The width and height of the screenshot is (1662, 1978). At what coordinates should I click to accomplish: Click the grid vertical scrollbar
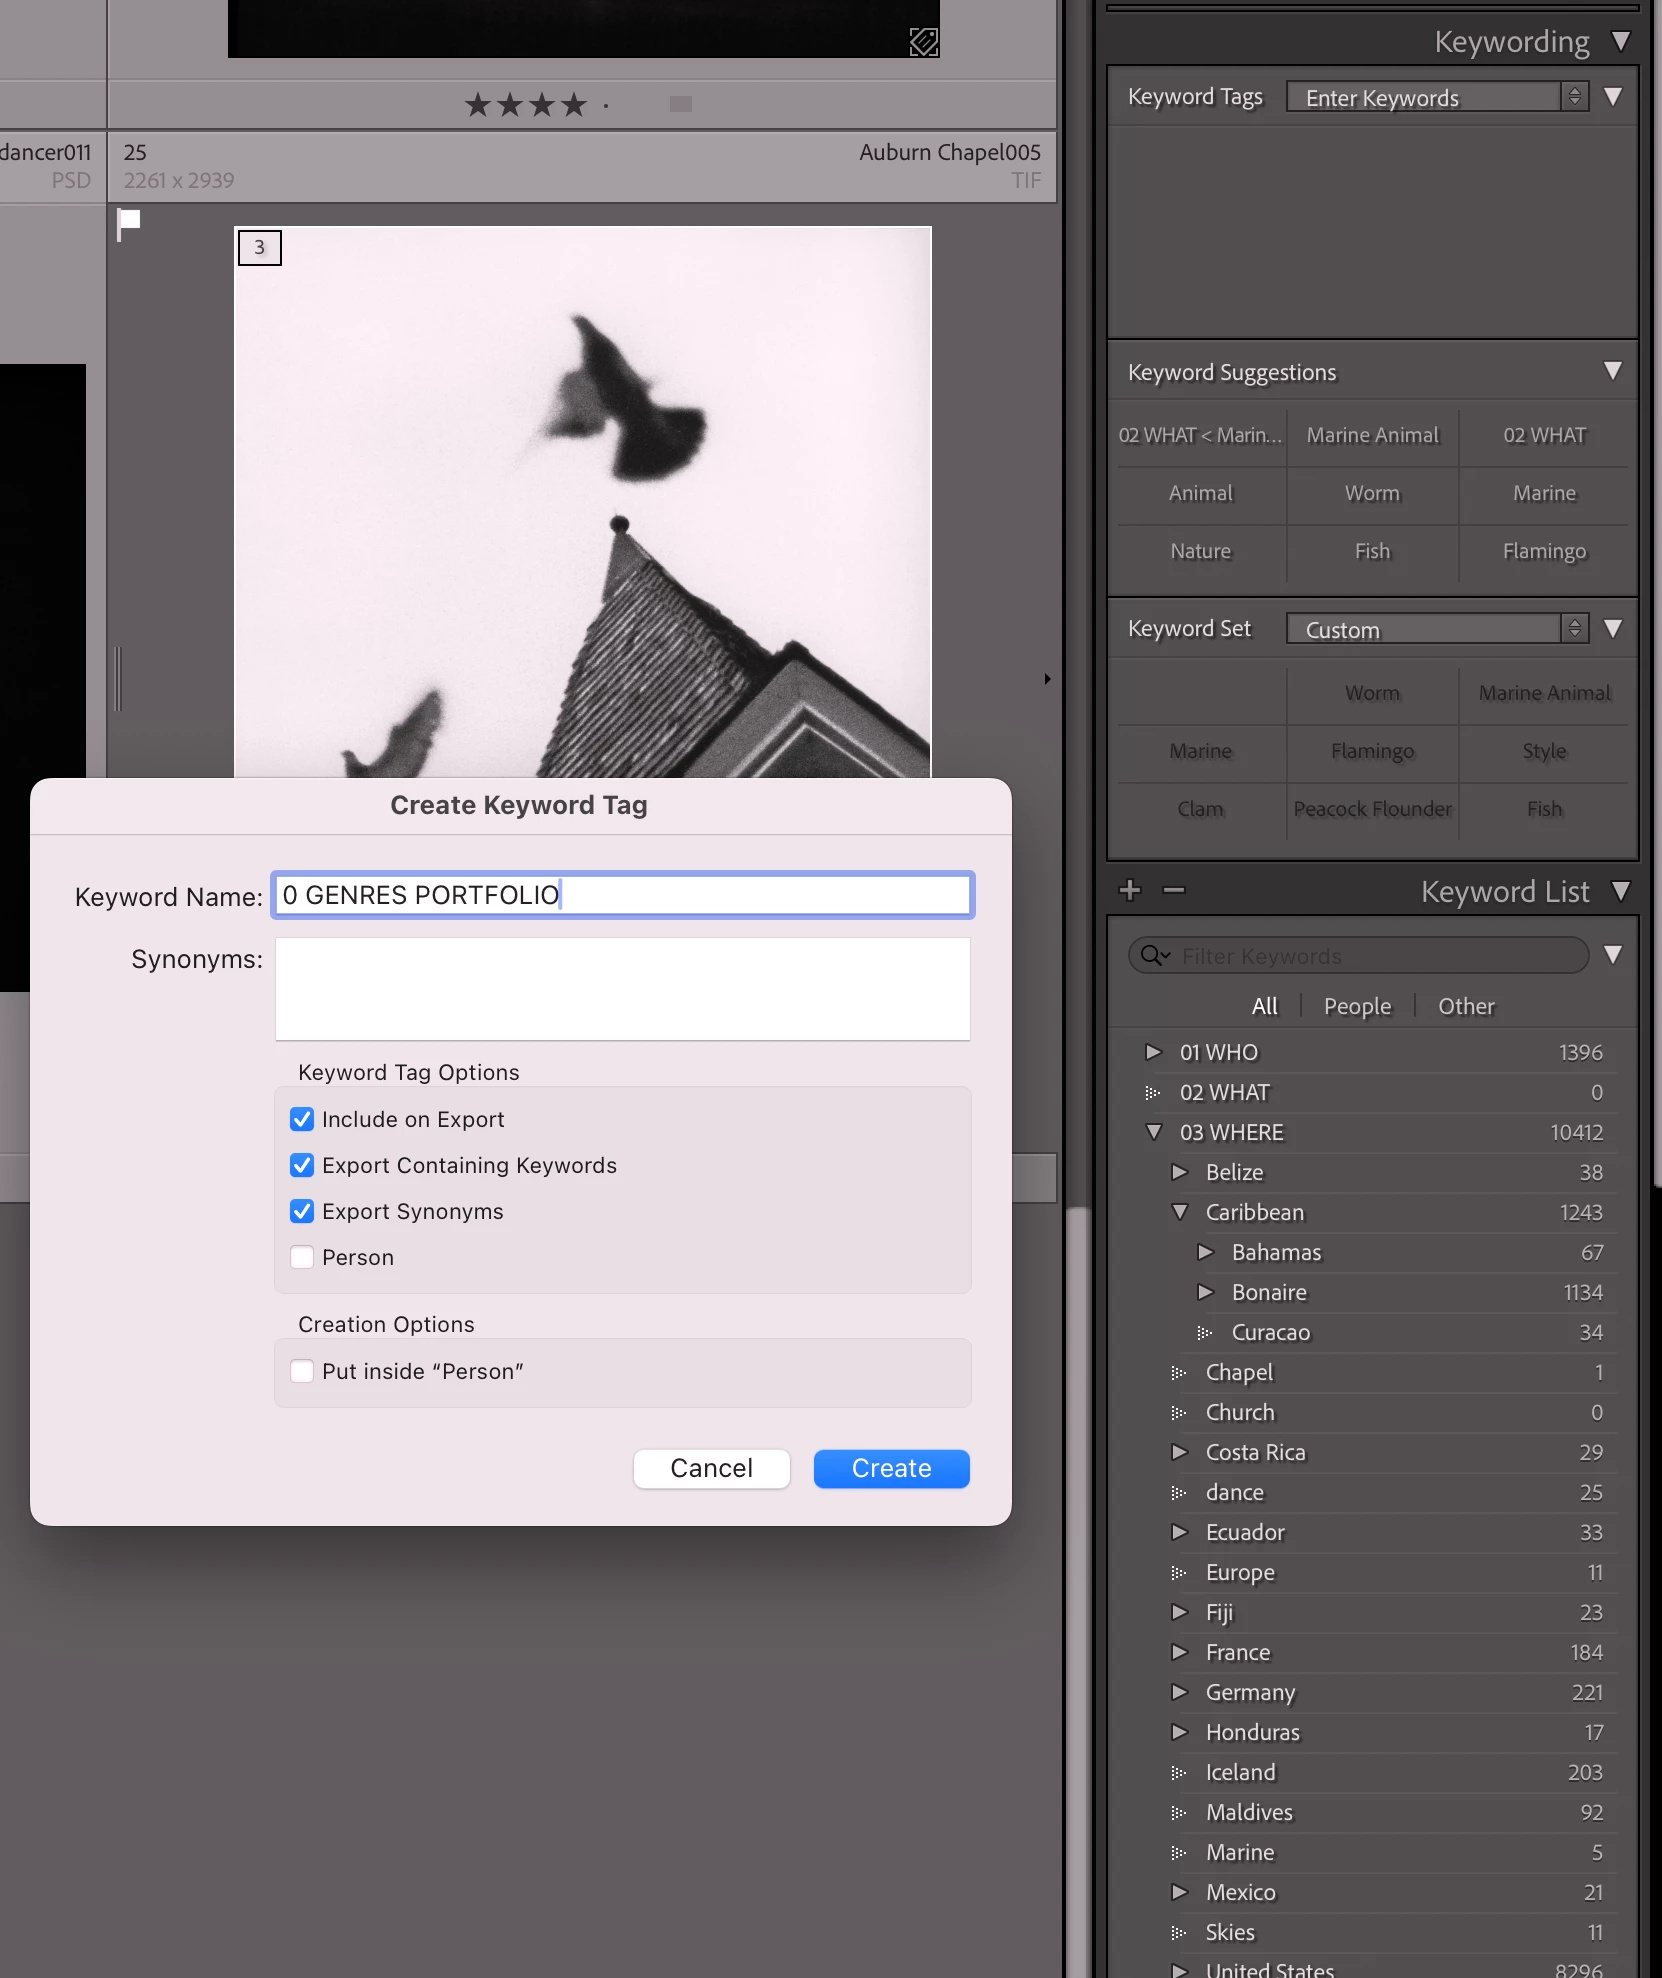pos(1076,1590)
